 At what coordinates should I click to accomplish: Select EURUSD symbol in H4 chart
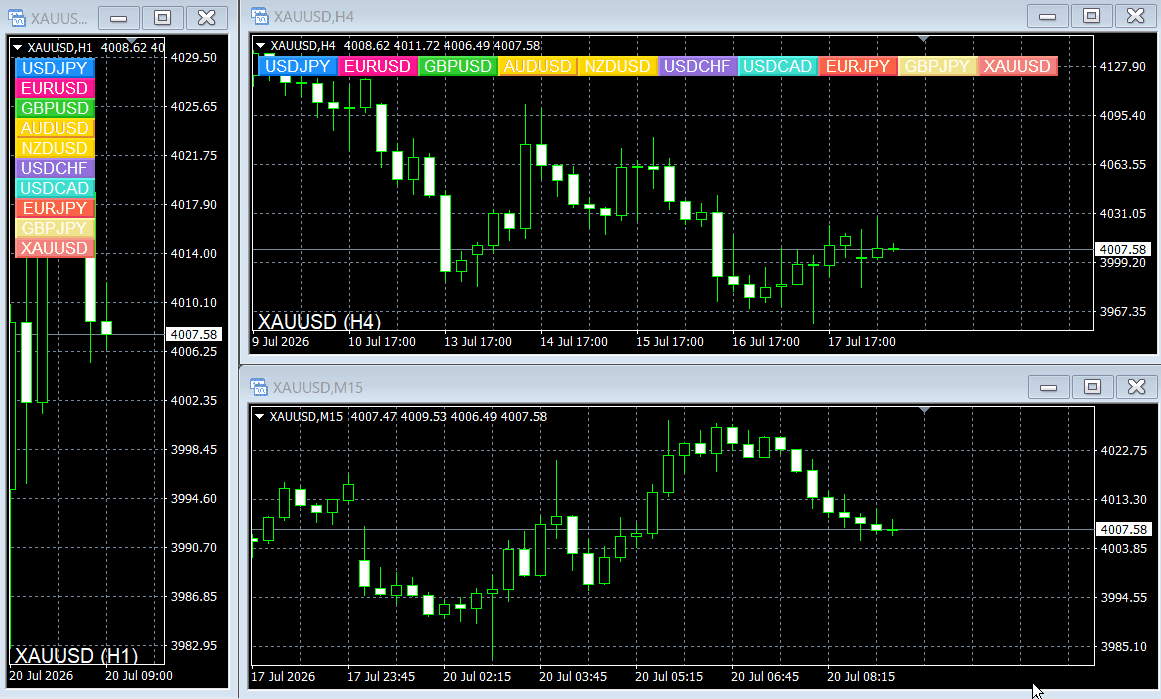point(378,66)
